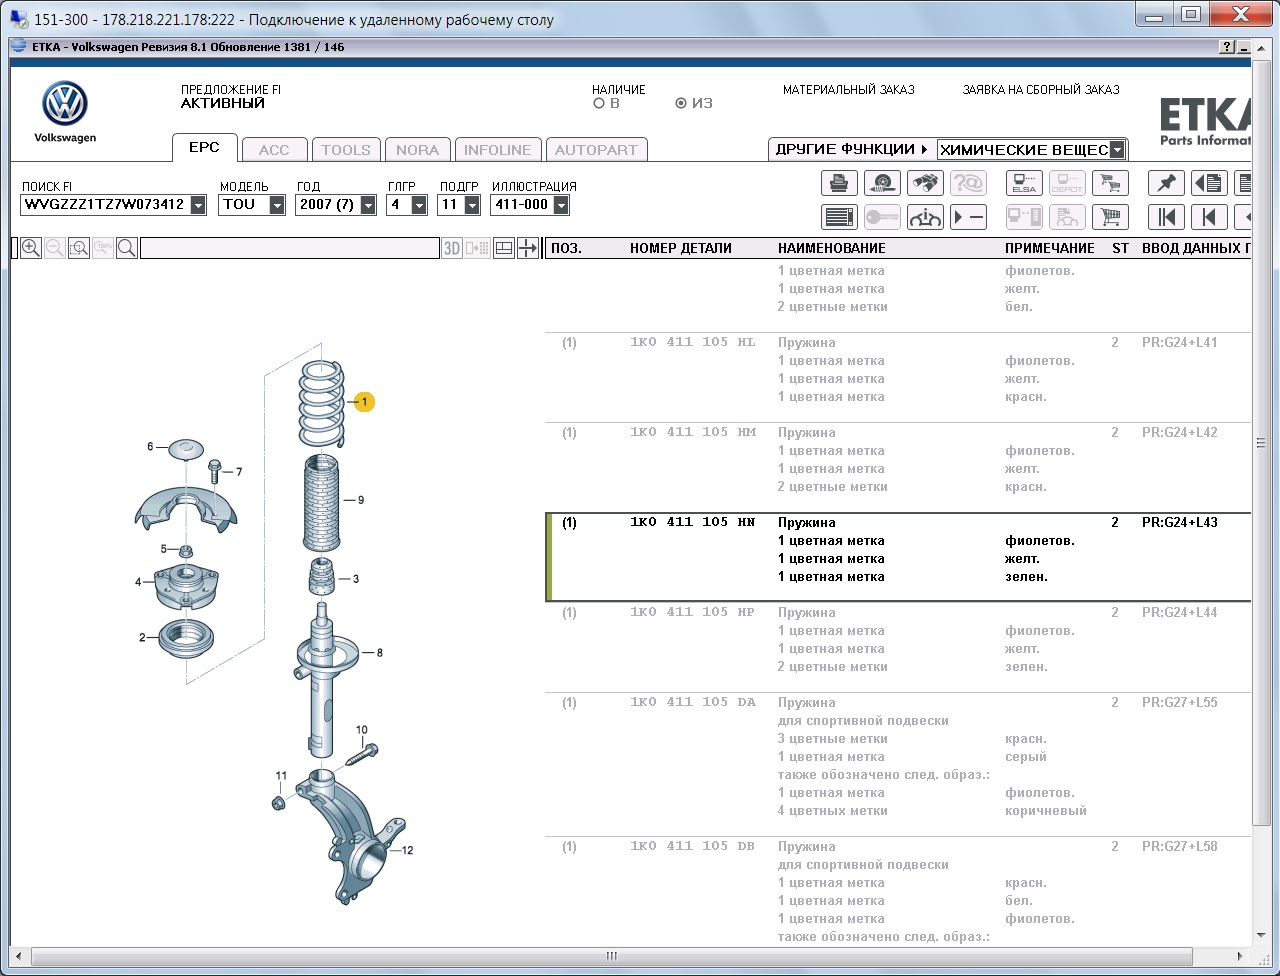Open the ХИМИЧЕСКИЕ ВЕЩЕС dropdown arrow
Viewport: 1280px width, 976px height.
pyautogui.click(x=1118, y=150)
